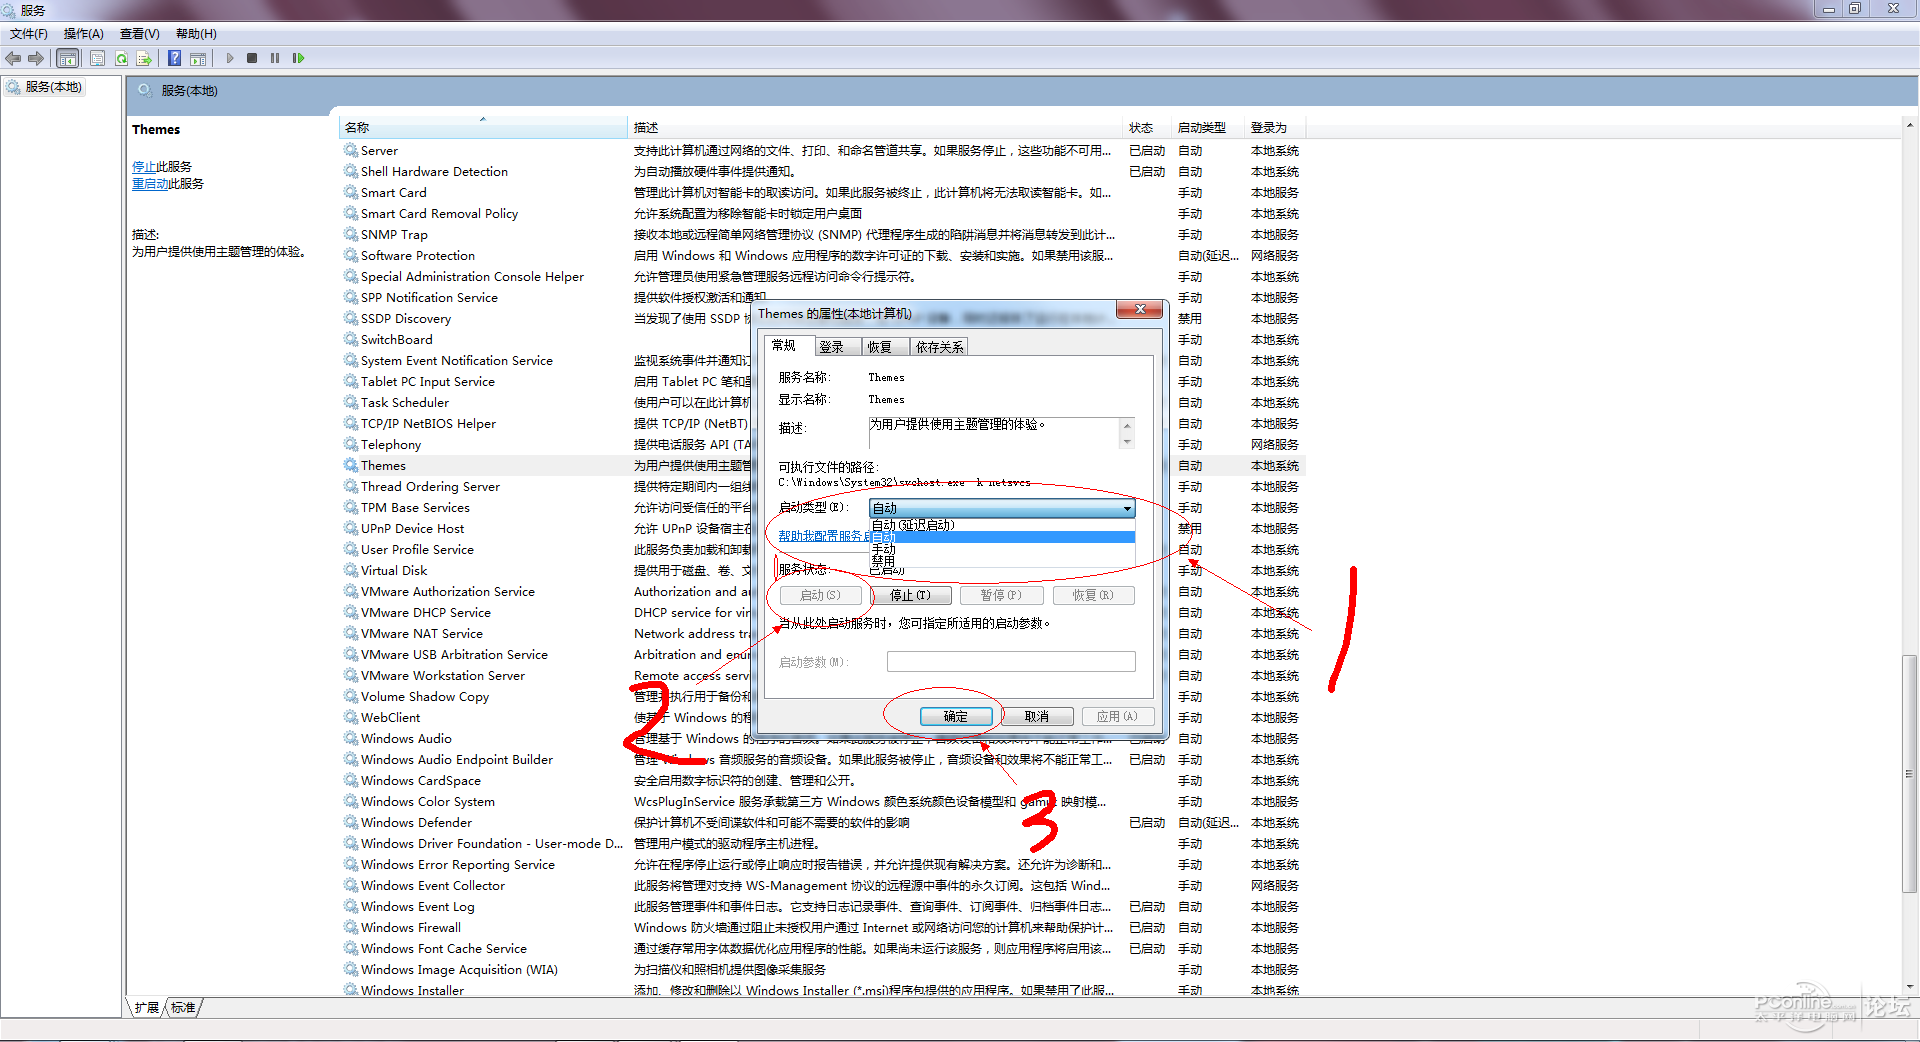
Task: Click the gear icon beside Windows Defender
Action: (351, 822)
